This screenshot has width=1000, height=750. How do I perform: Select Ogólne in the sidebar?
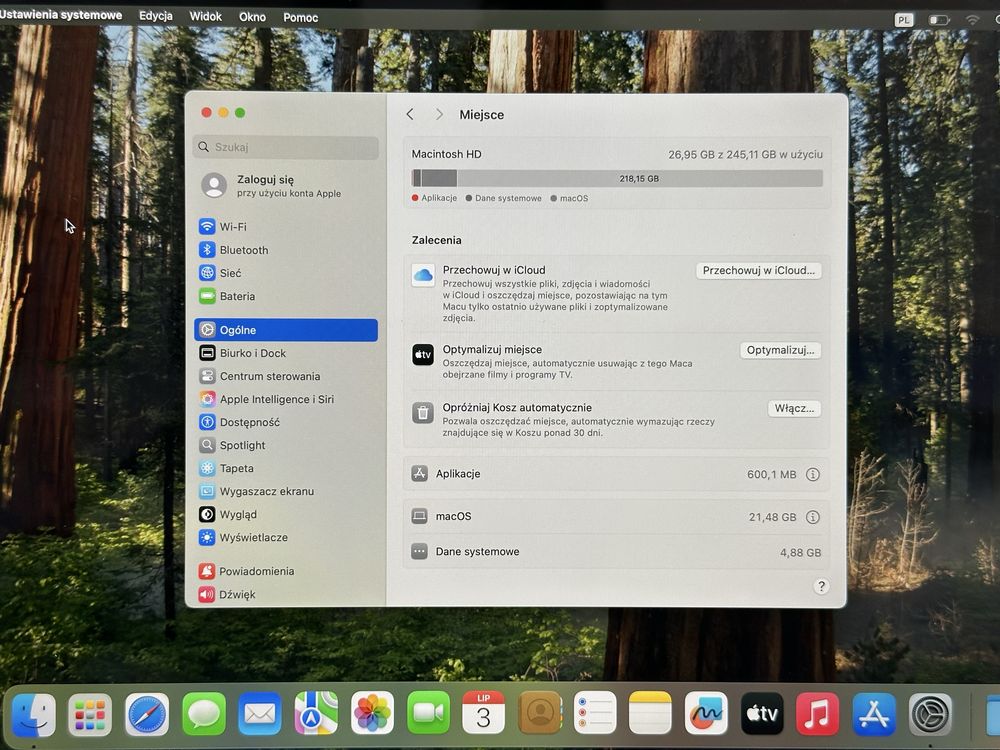click(286, 330)
